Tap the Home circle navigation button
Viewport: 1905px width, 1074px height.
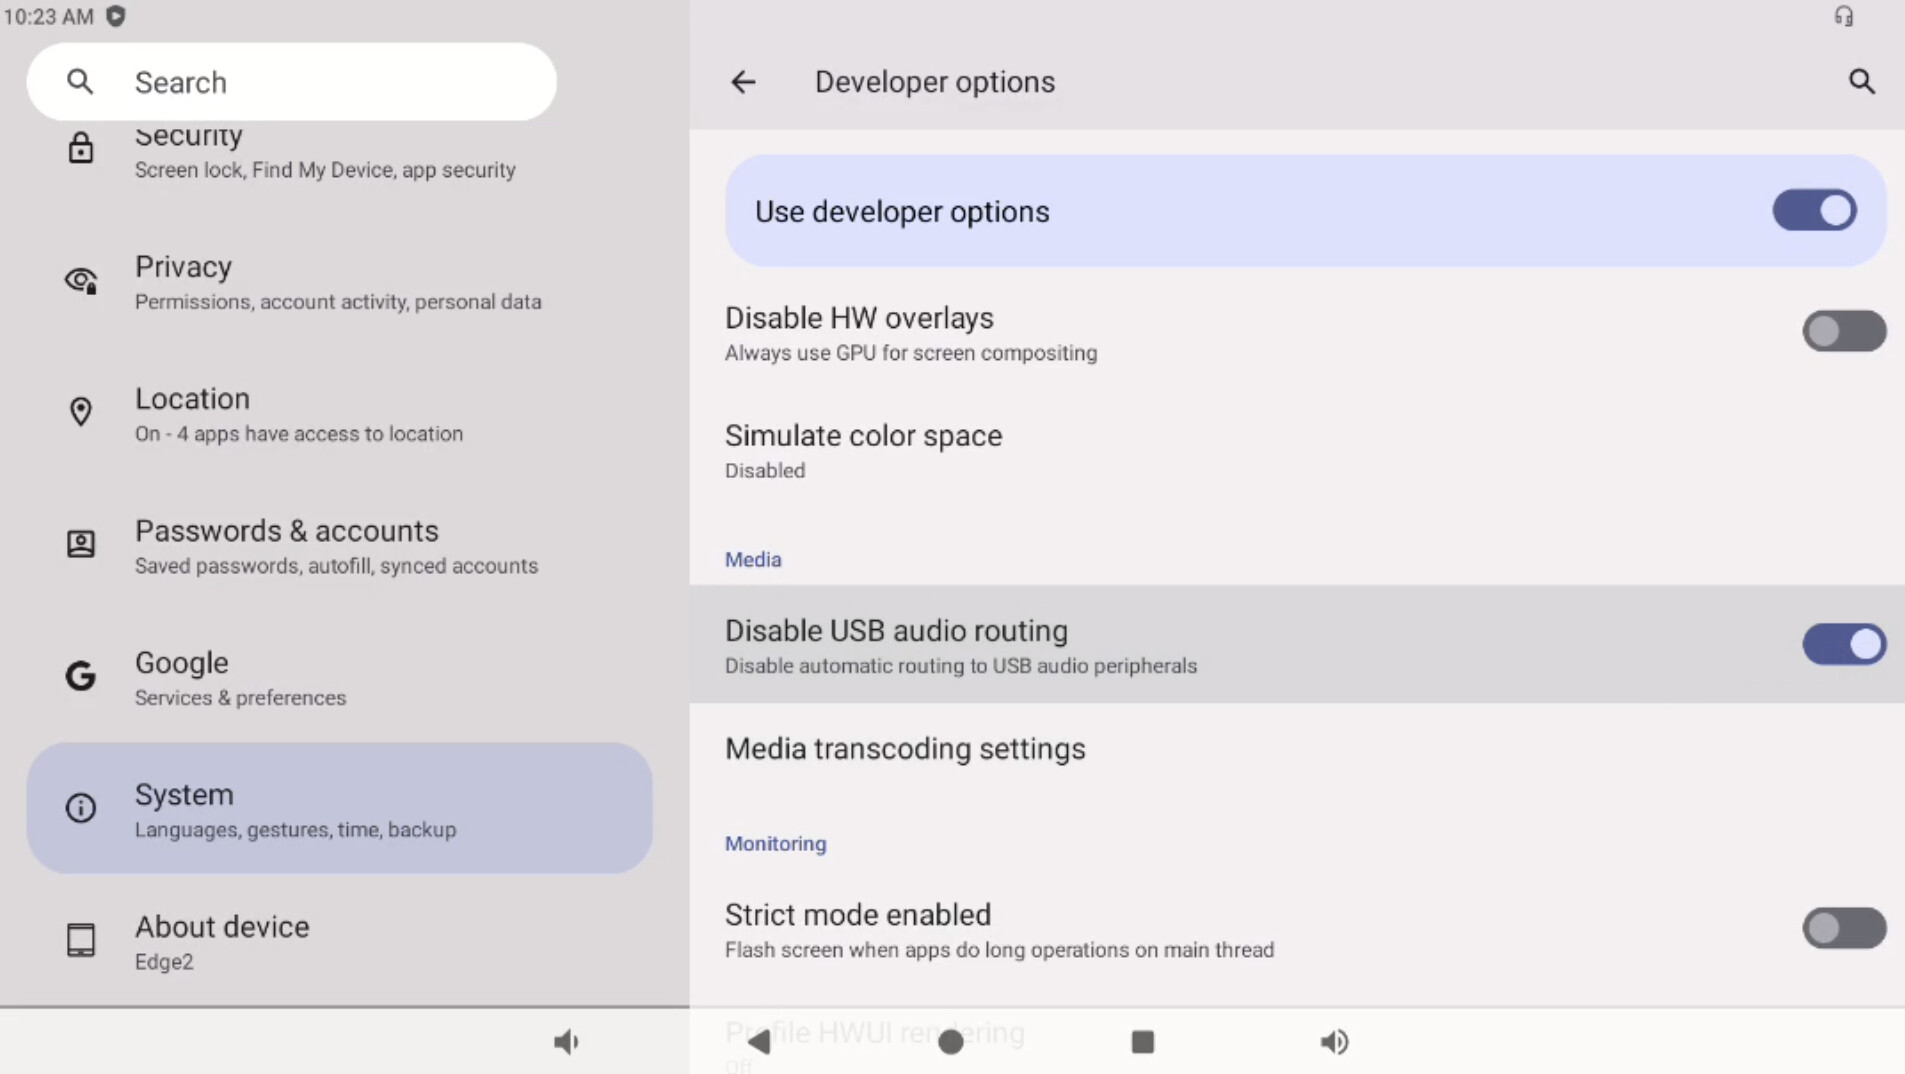pyautogui.click(x=950, y=1042)
